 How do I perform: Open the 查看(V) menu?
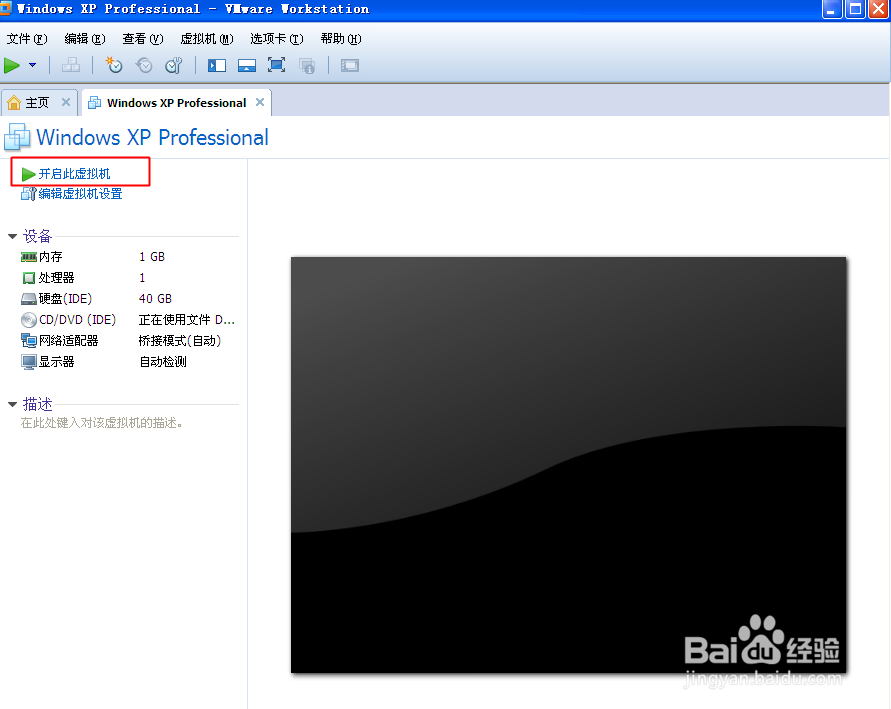coord(143,39)
